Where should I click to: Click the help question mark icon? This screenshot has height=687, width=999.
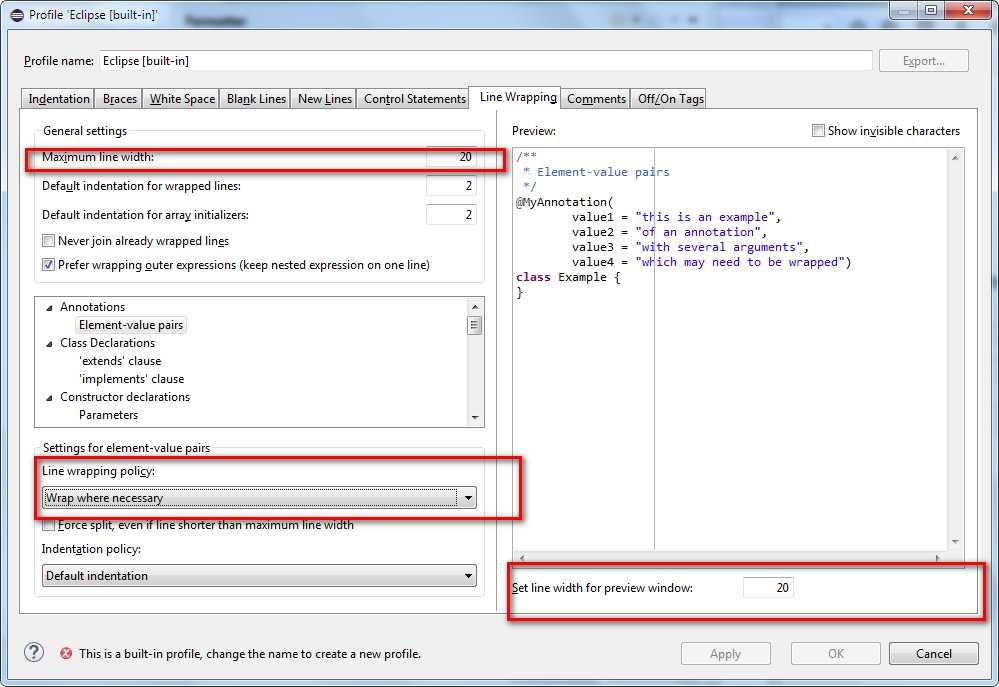pyautogui.click(x=34, y=652)
